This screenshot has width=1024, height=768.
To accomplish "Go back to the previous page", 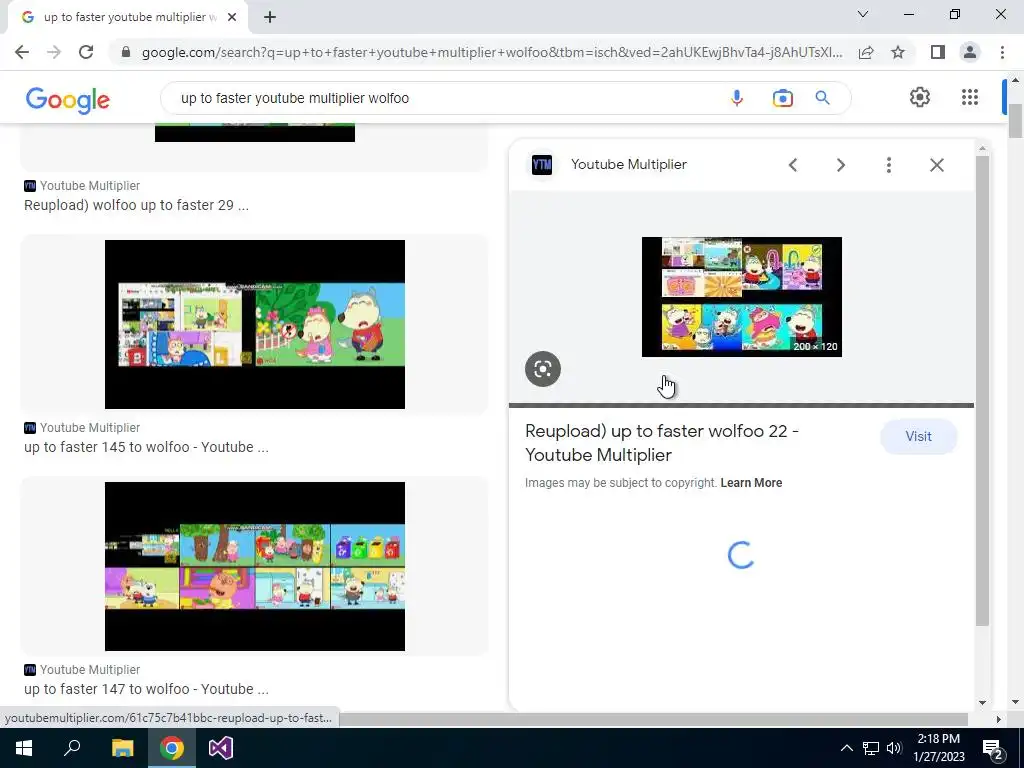I will pyautogui.click(x=22, y=52).
